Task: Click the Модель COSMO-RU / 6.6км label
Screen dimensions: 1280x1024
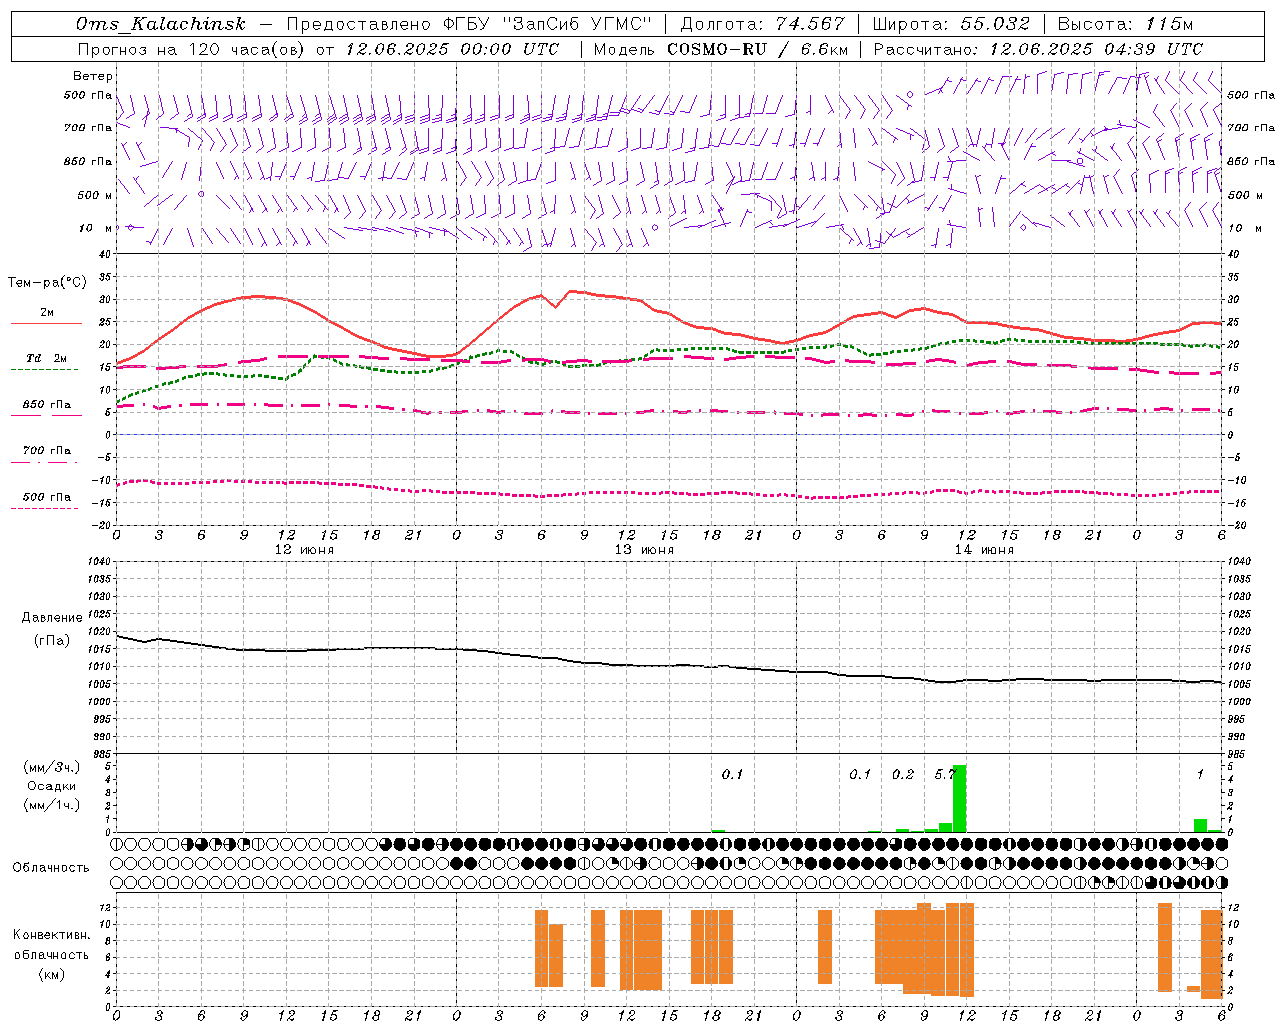Action: (x=721, y=49)
